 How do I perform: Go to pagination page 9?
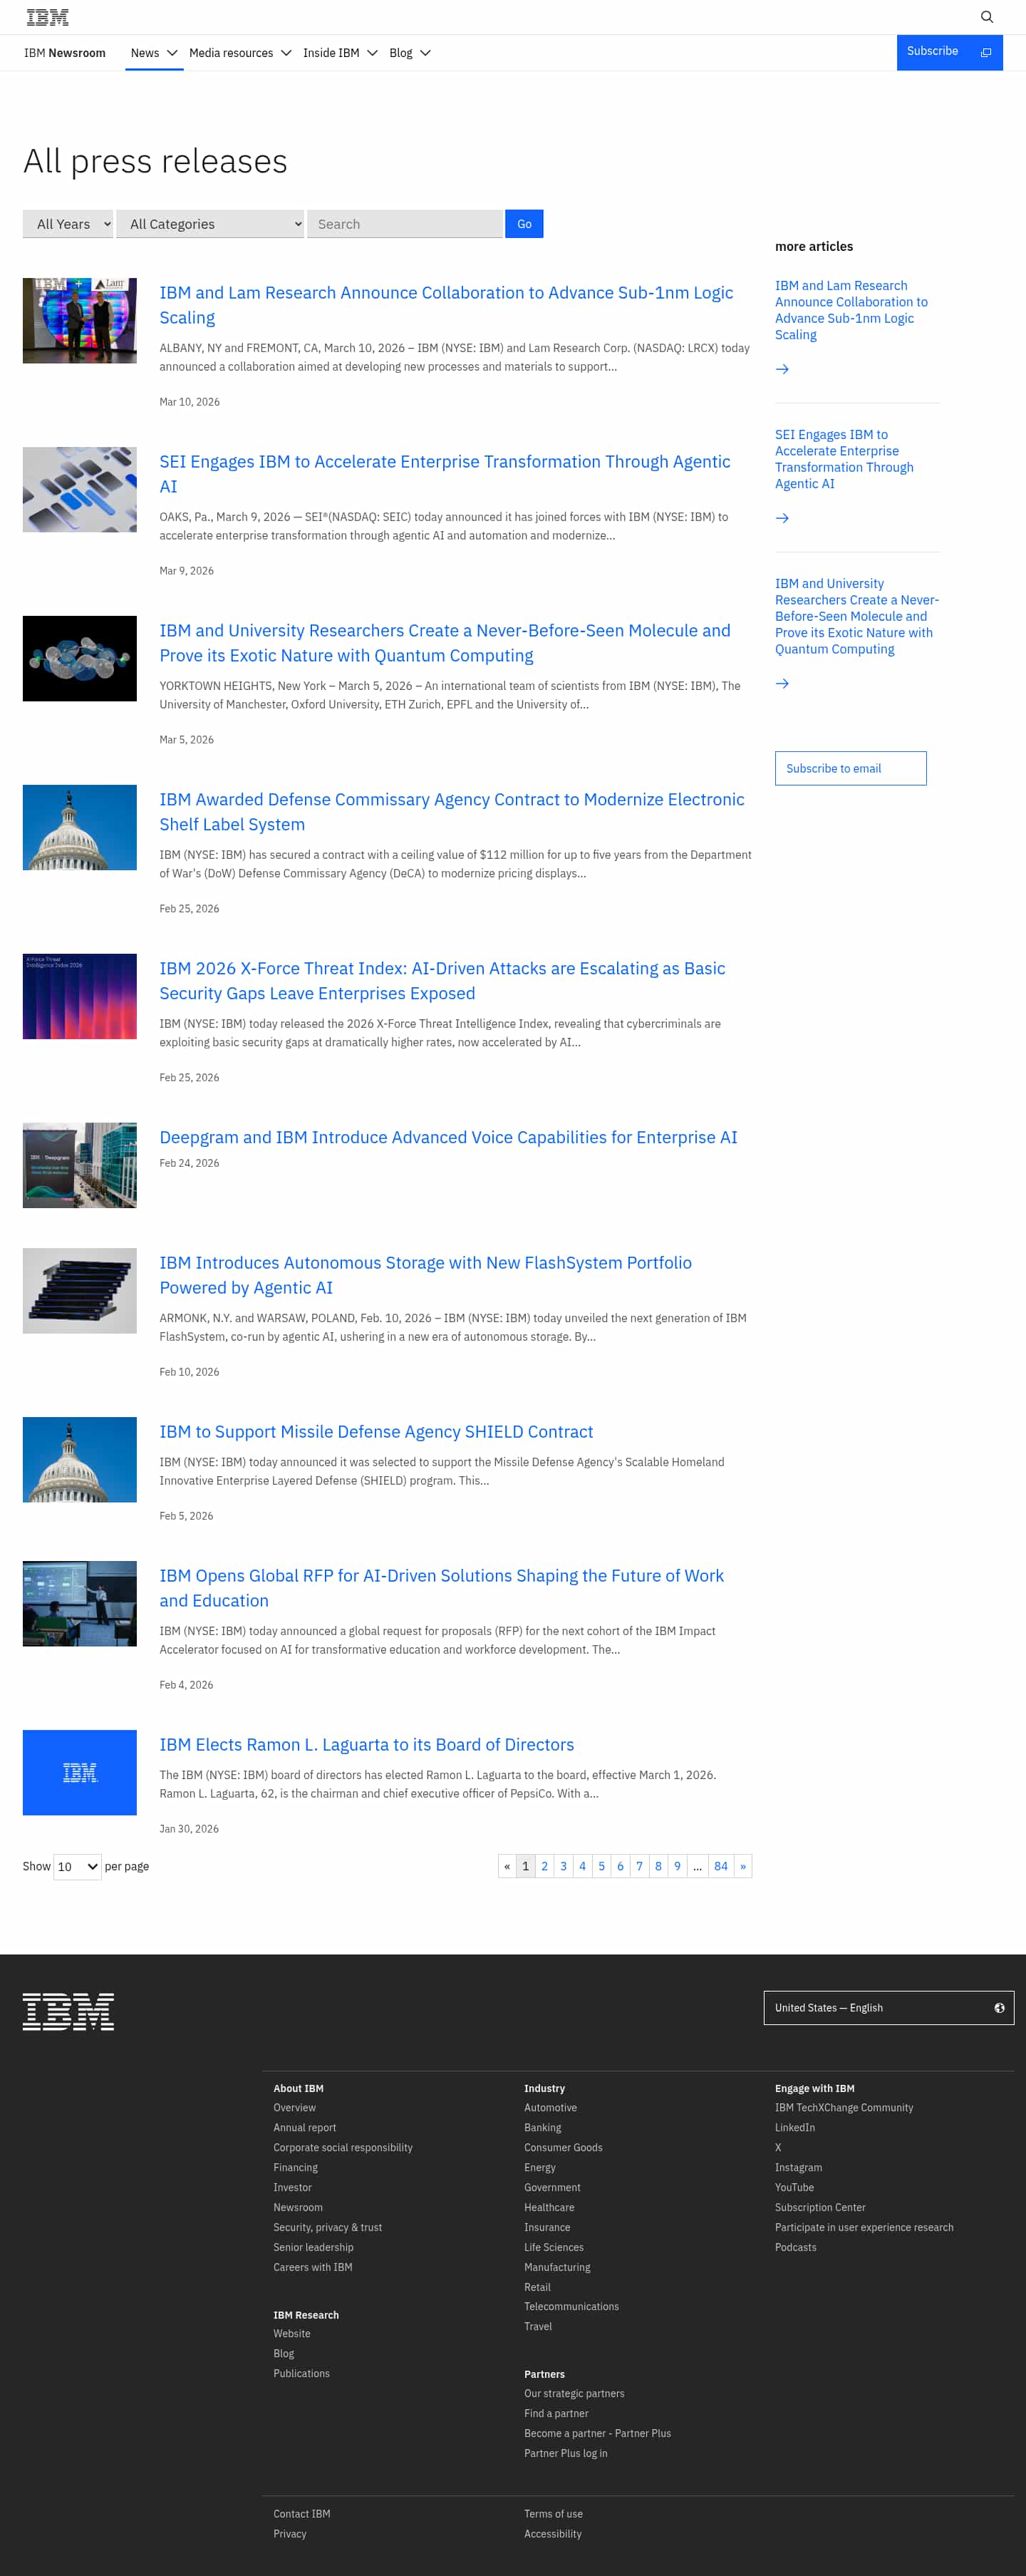[x=678, y=1866]
